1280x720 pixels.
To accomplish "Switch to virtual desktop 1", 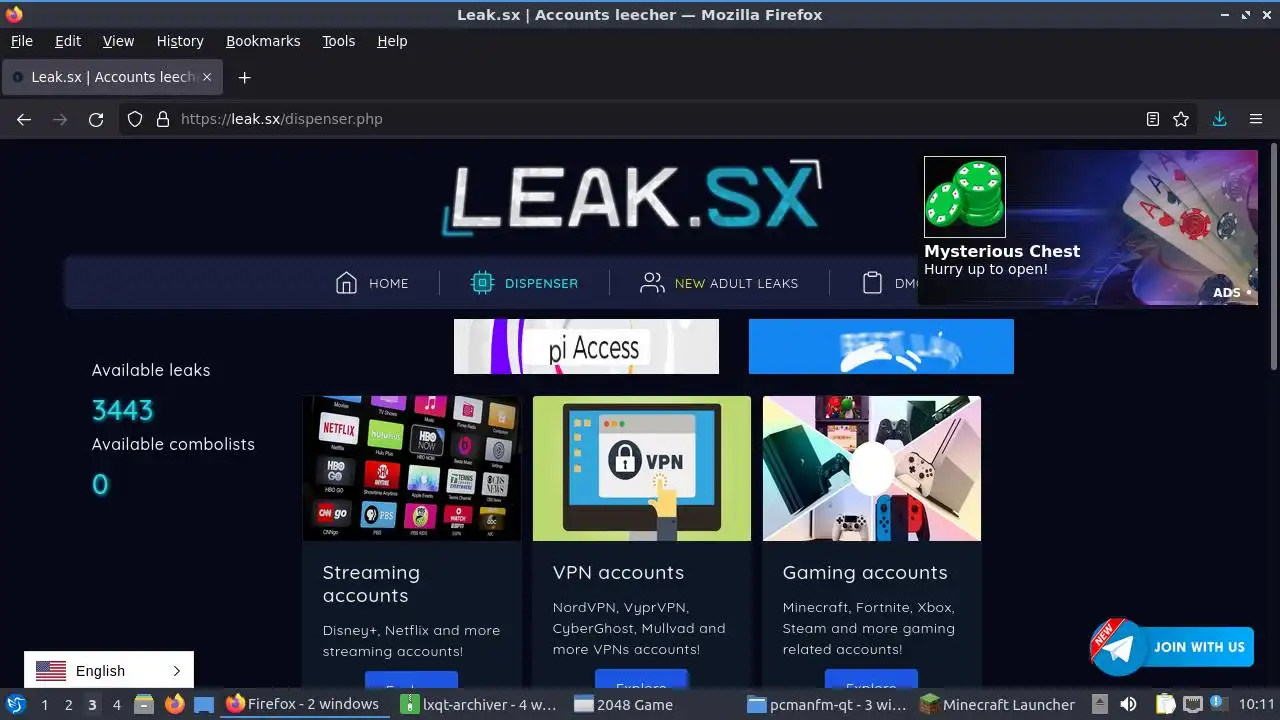I will [x=44, y=704].
